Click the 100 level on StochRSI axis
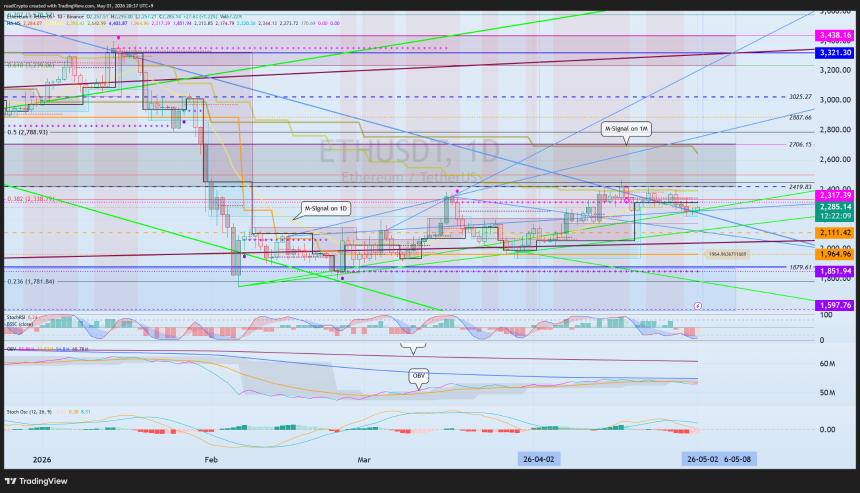This screenshot has width=860, height=493. (x=826, y=315)
